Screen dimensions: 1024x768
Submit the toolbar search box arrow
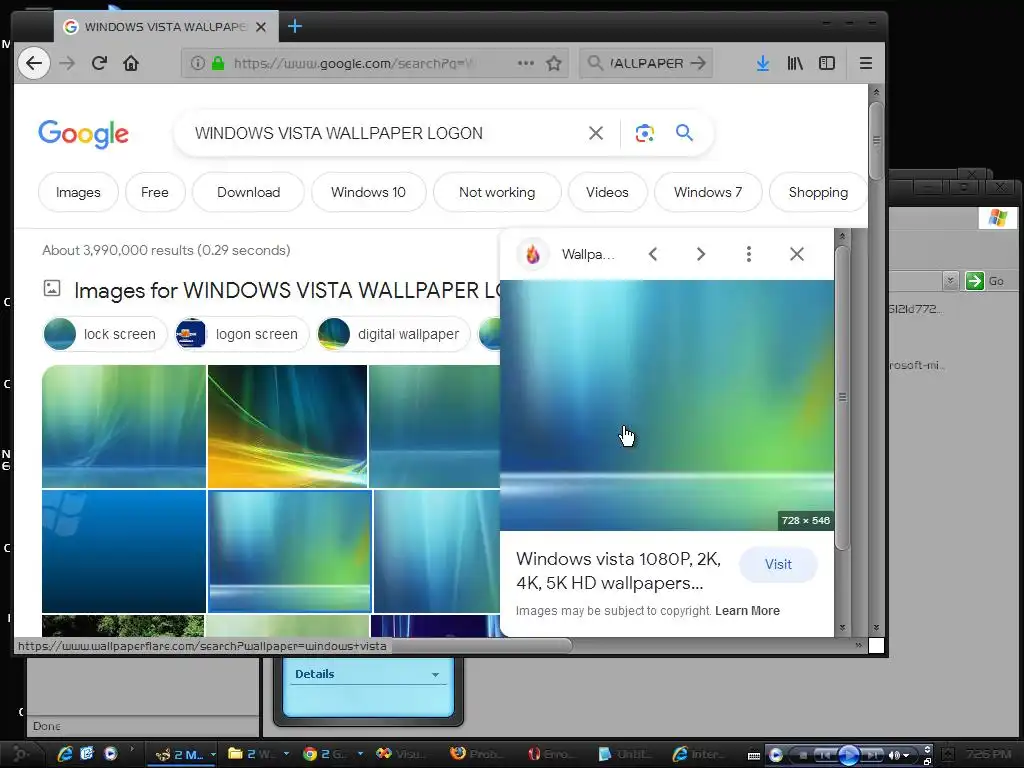pos(698,63)
